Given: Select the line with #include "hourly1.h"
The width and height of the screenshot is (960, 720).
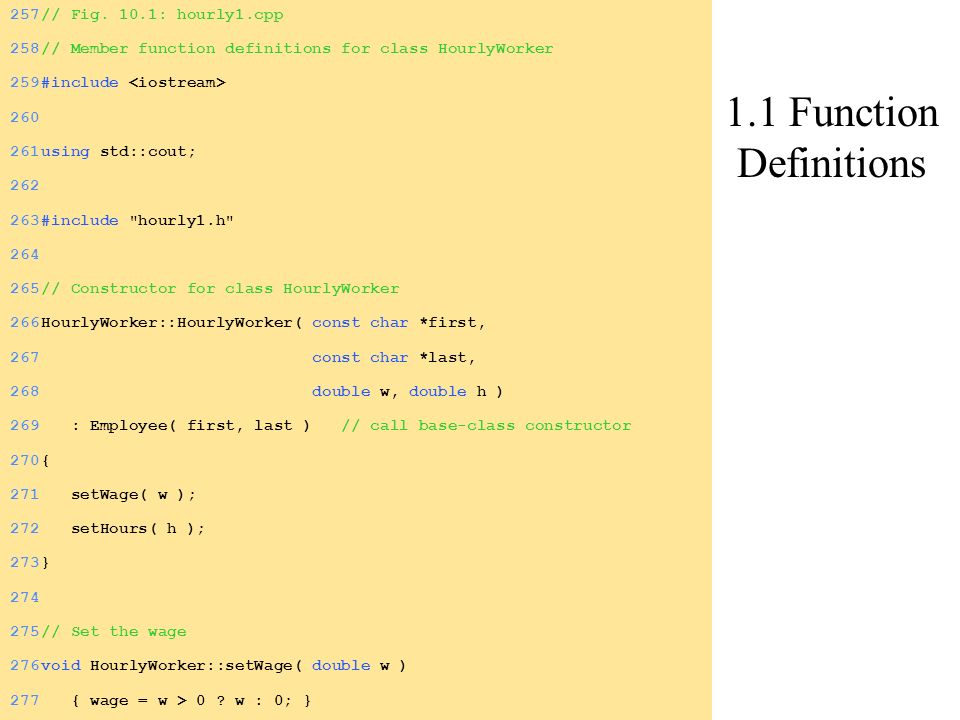Looking at the screenshot, I should coord(137,220).
